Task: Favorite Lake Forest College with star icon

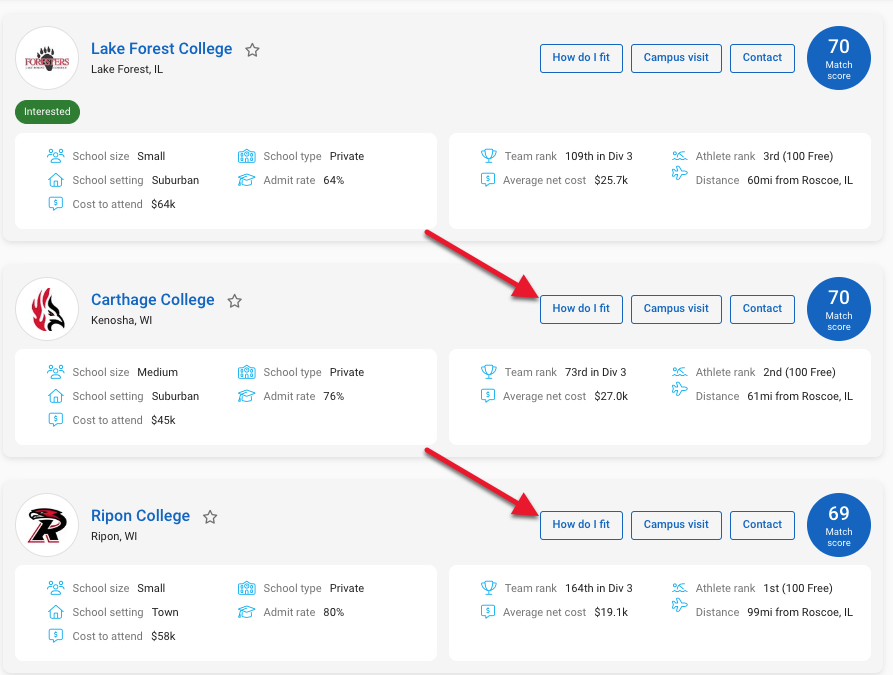Action: pos(252,50)
